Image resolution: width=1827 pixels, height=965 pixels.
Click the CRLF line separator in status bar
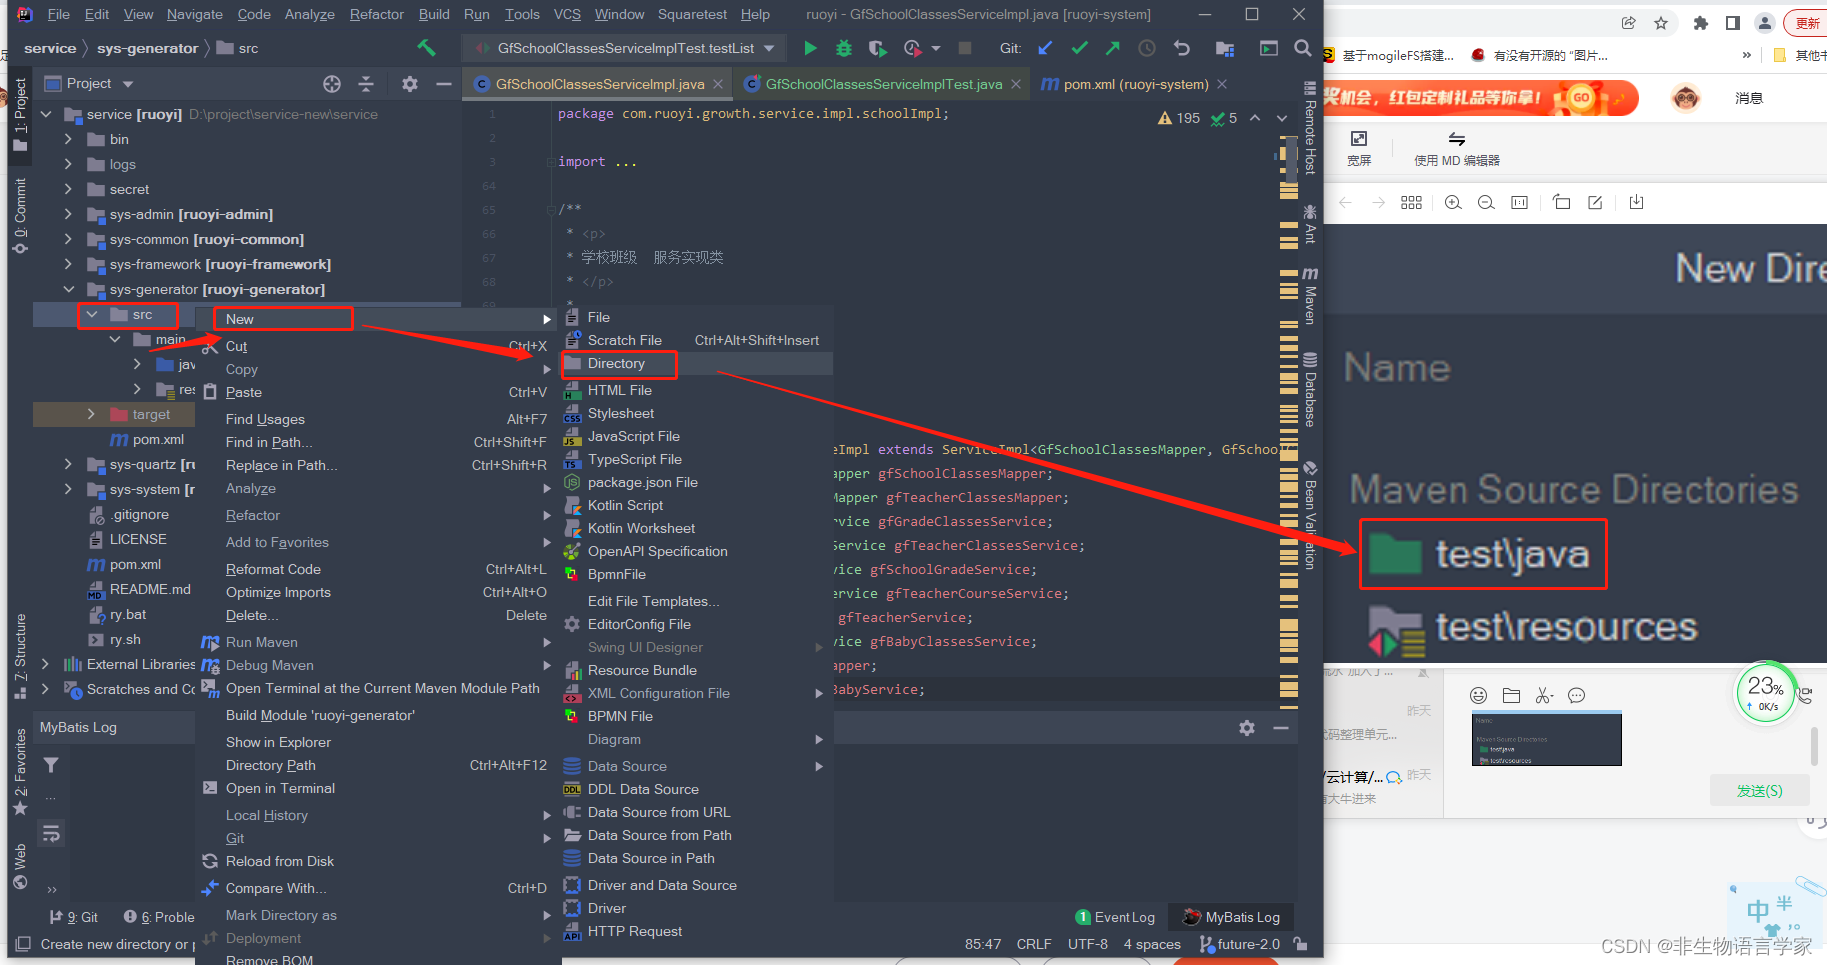(1034, 944)
